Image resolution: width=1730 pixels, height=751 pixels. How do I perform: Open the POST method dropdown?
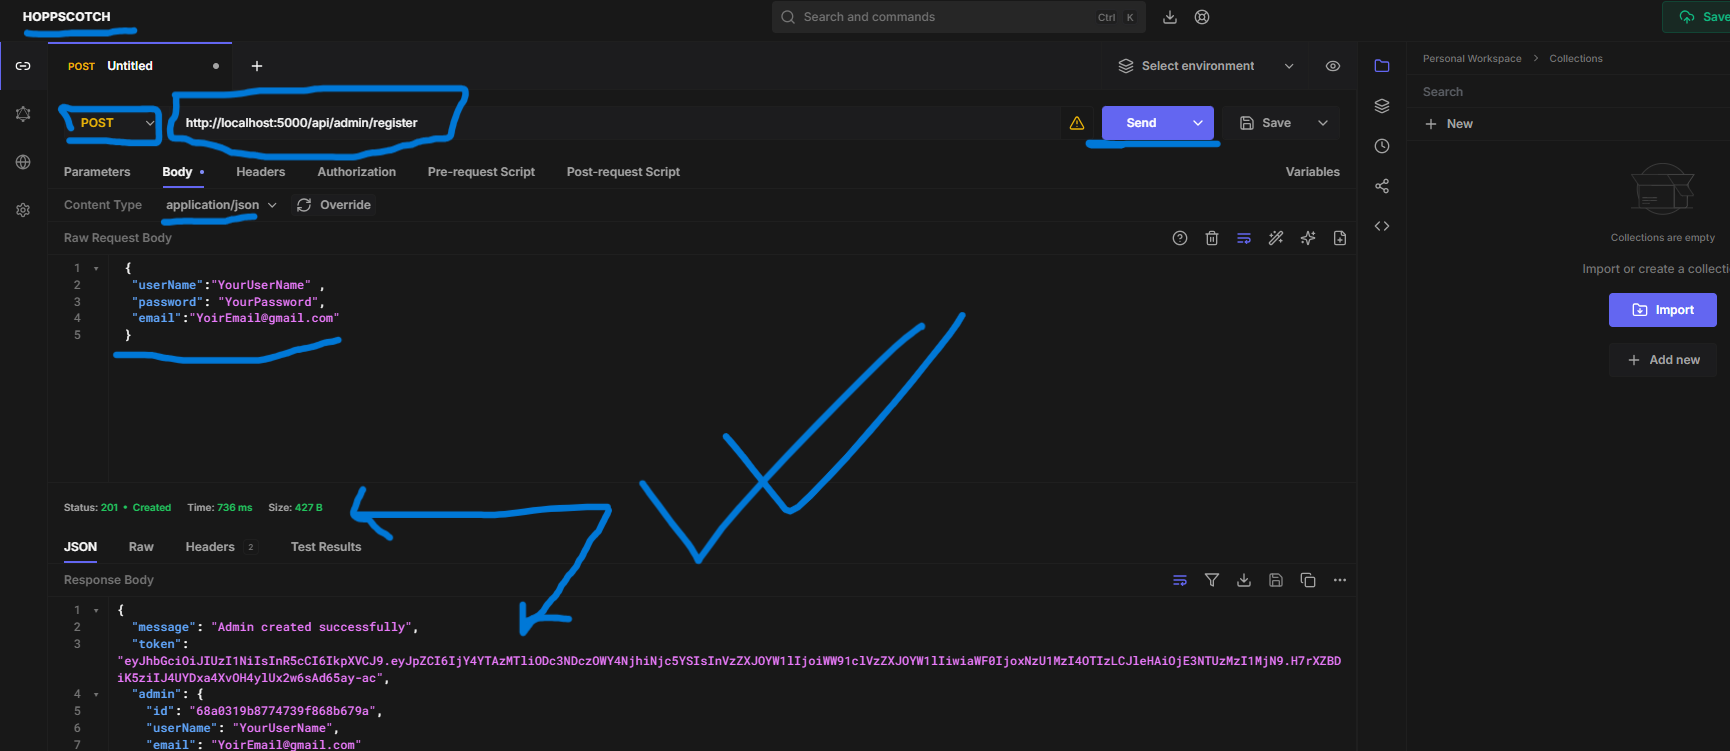click(110, 123)
